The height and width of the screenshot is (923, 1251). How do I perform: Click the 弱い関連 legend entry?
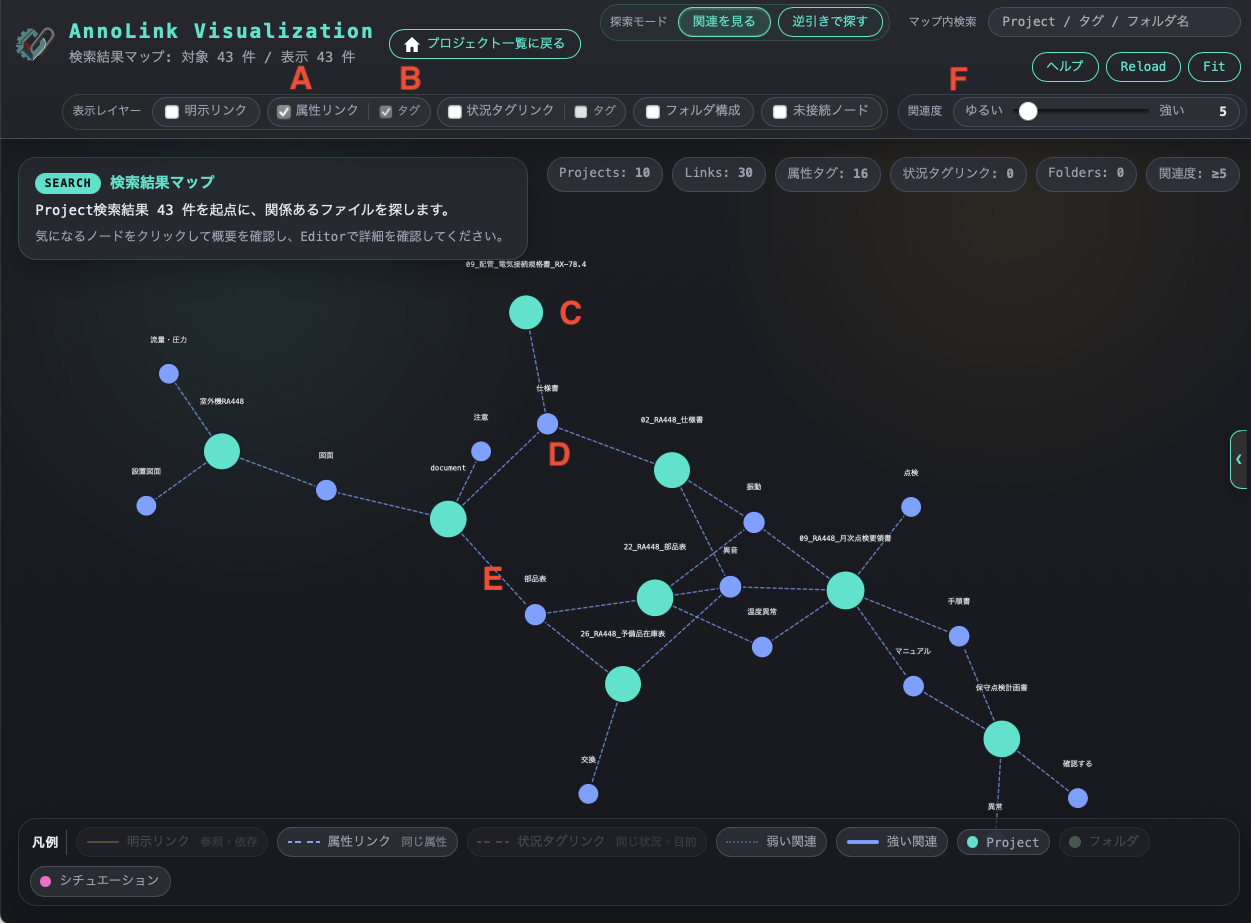771,842
